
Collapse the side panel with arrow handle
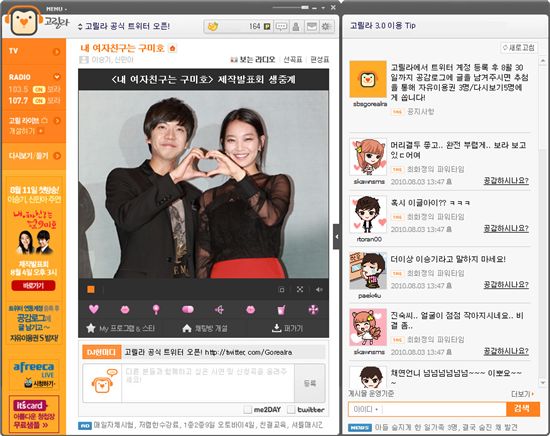point(336,237)
